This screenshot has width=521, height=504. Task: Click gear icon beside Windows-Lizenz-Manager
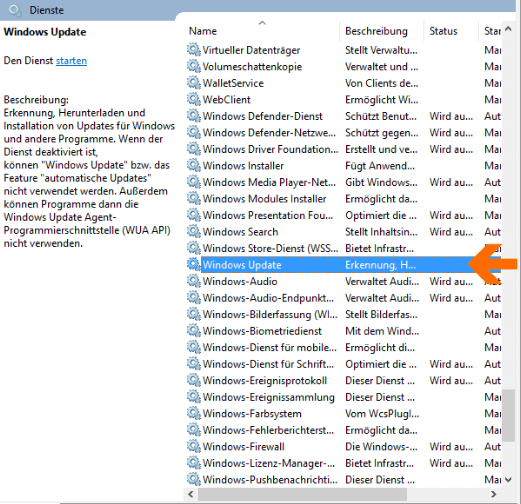pos(193,463)
